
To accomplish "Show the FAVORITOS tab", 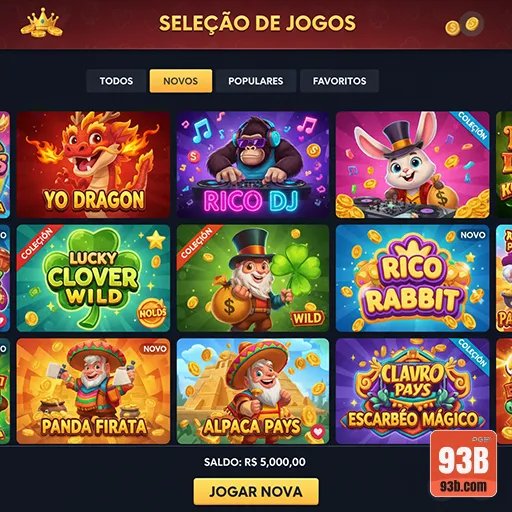I will 339,81.
